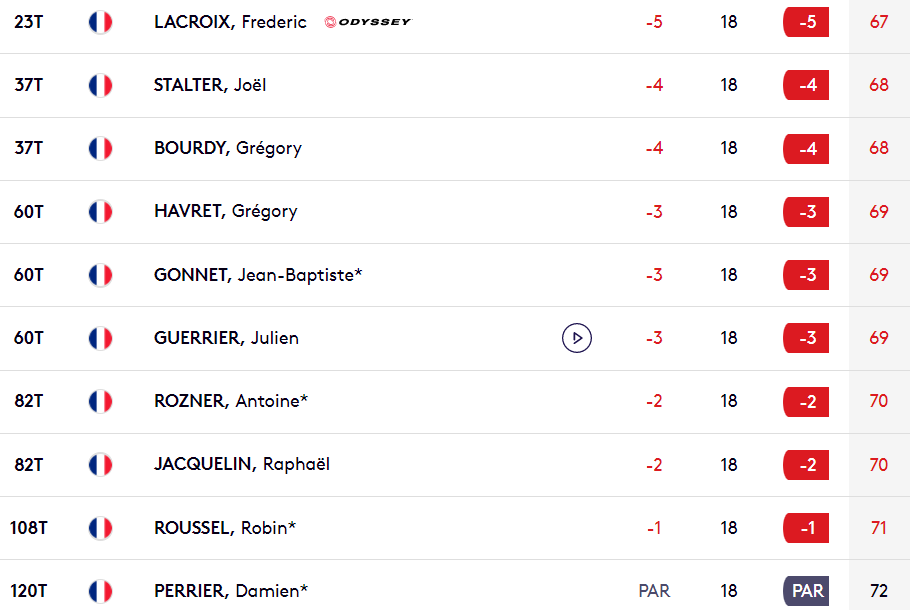Open player profile for Stalter, Joël

tap(210, 85)
